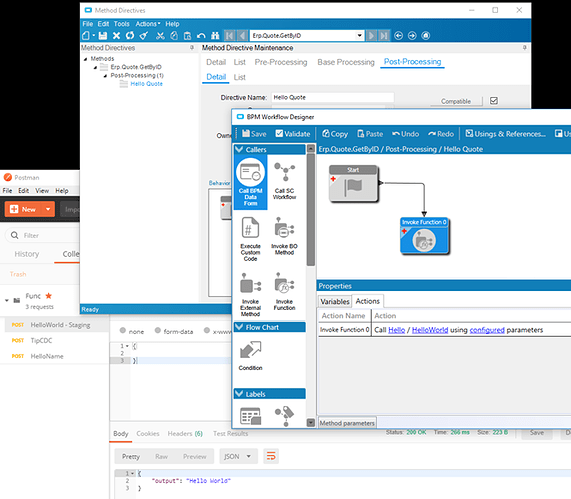
Task: Click the callers panel vertical scrollbar
Action: 311,210
